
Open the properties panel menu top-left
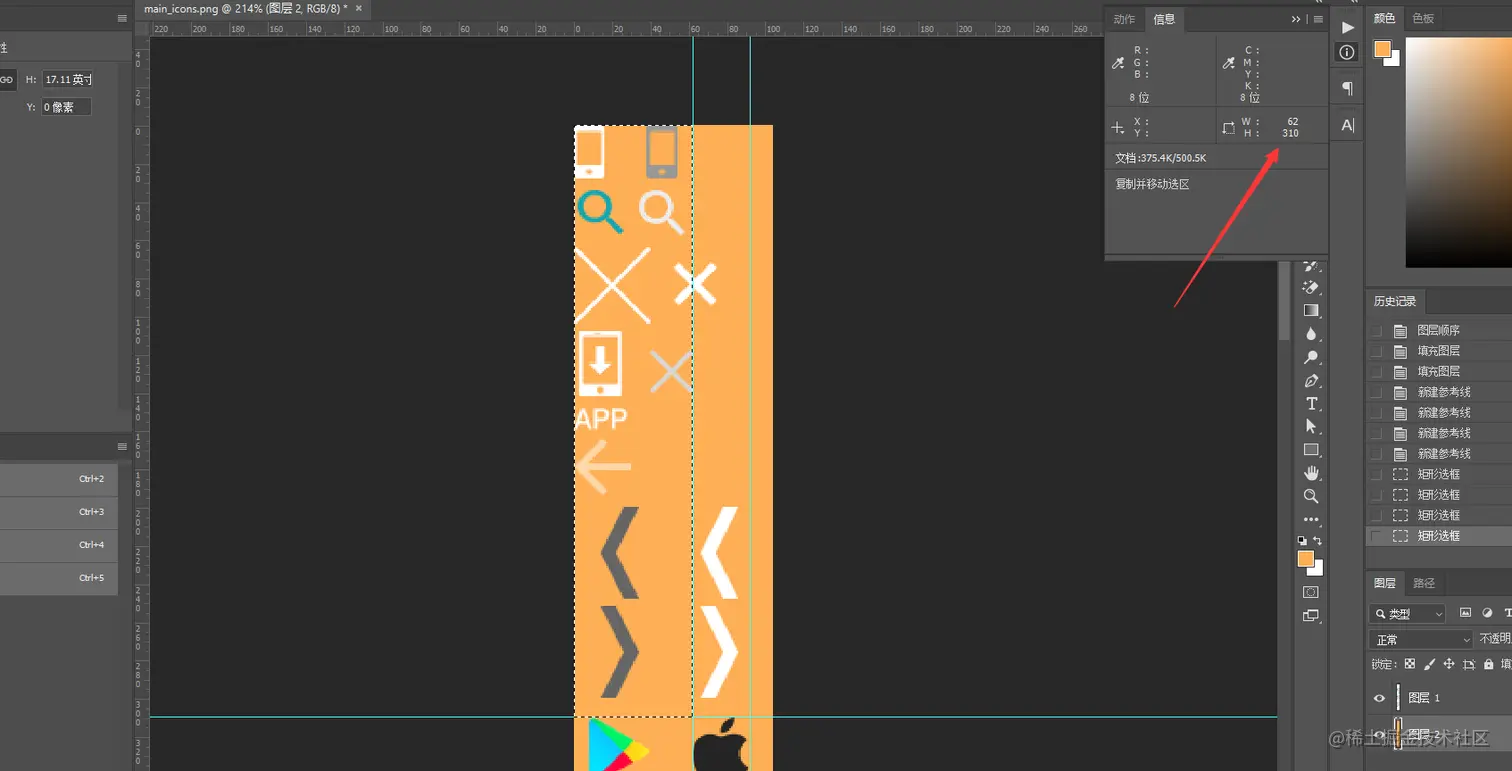pos(122,17)
